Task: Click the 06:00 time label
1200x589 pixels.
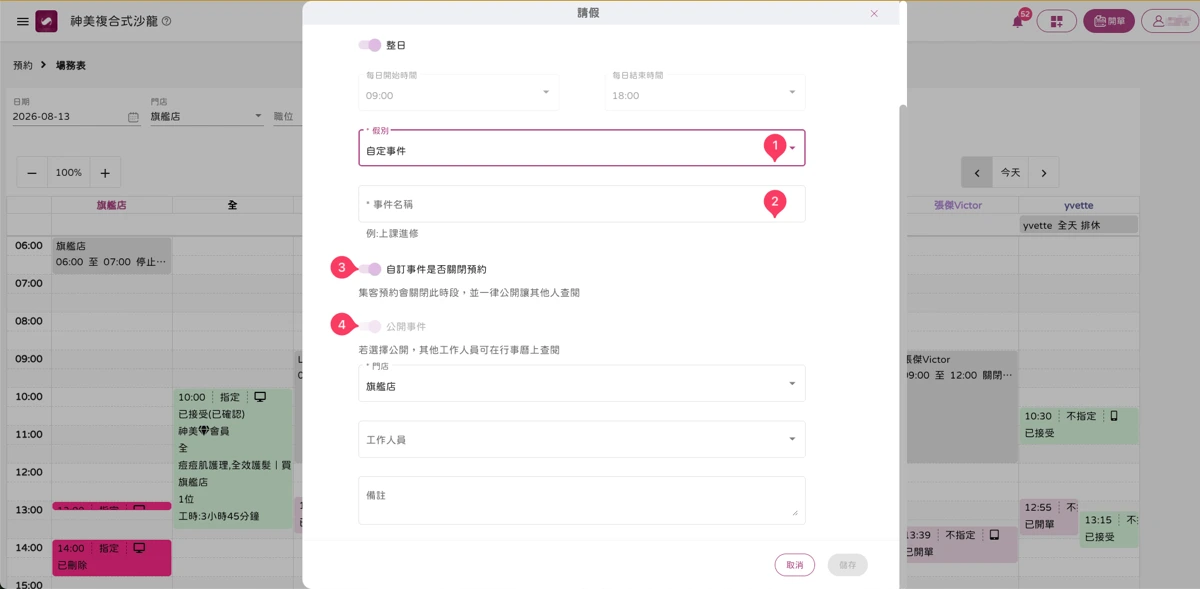Action: pyautogui.click(x=29, y=245)
